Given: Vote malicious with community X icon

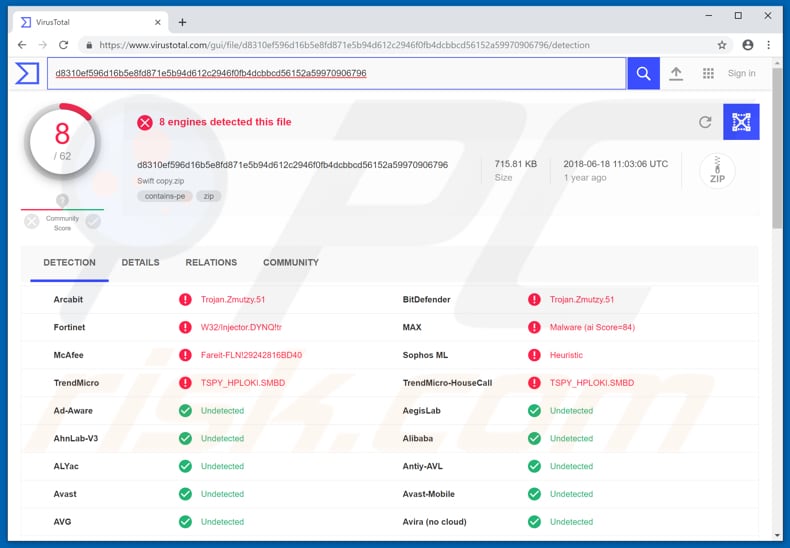Looking at the screenshot, I should [31, 221].
